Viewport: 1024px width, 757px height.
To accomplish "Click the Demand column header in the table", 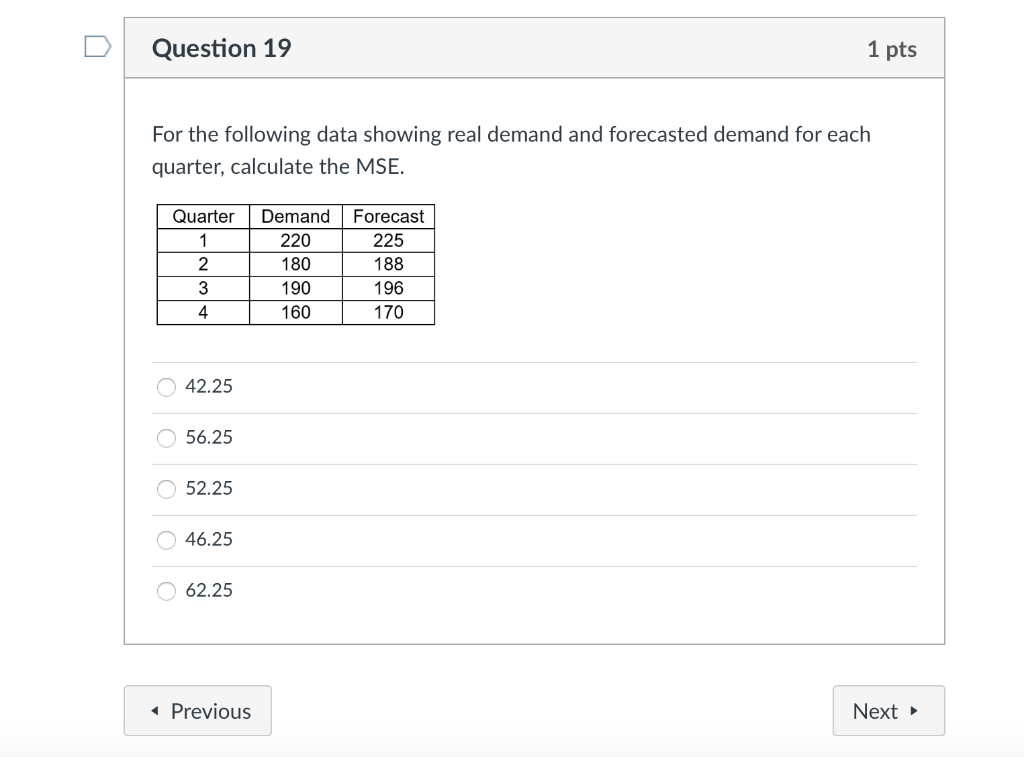I will (295, 216).
